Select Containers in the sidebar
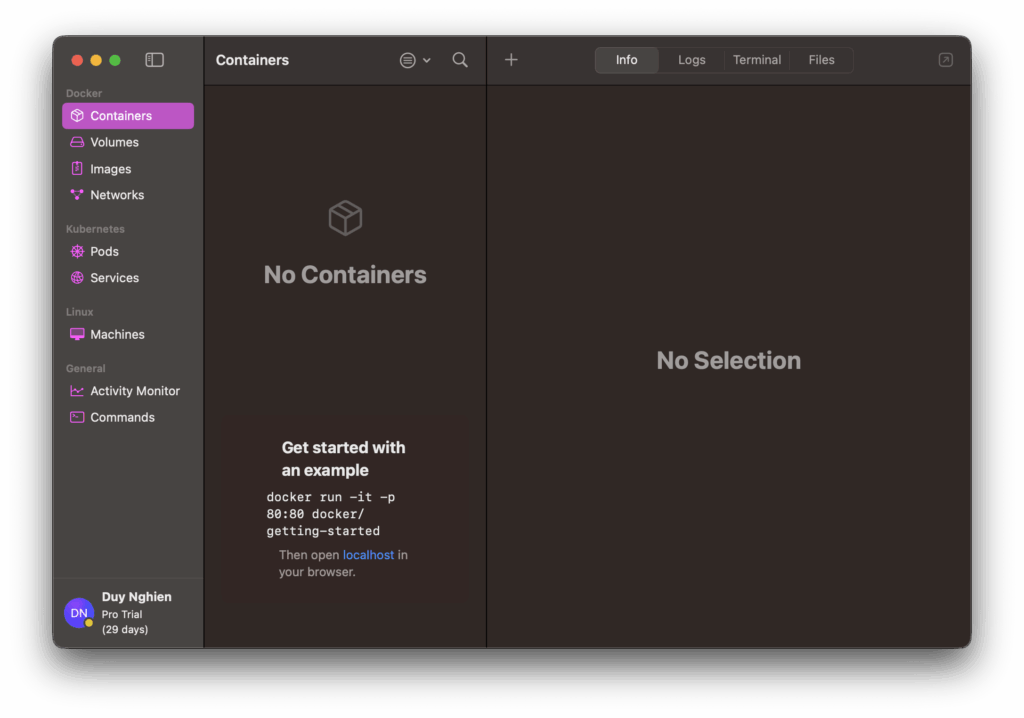The image size is (1024, 718). tap(127, 116)
